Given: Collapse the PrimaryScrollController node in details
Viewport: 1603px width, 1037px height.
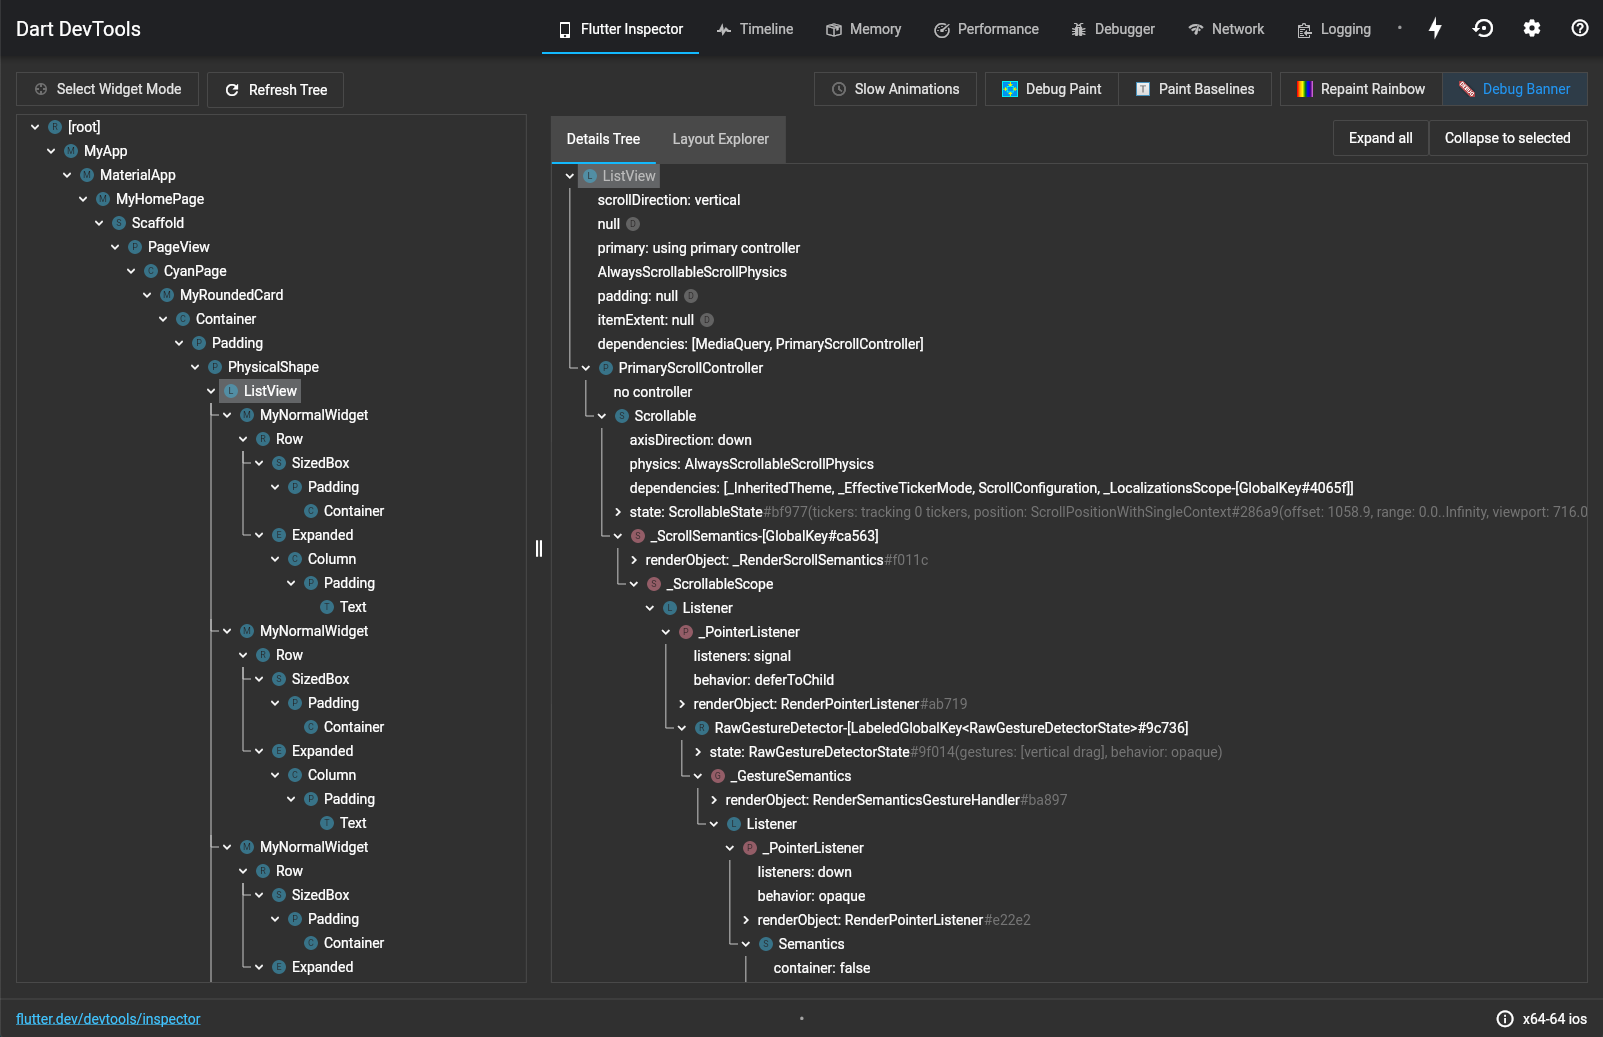Looking at the screenshot, I should pyautogui.click(x=586, y=368).
